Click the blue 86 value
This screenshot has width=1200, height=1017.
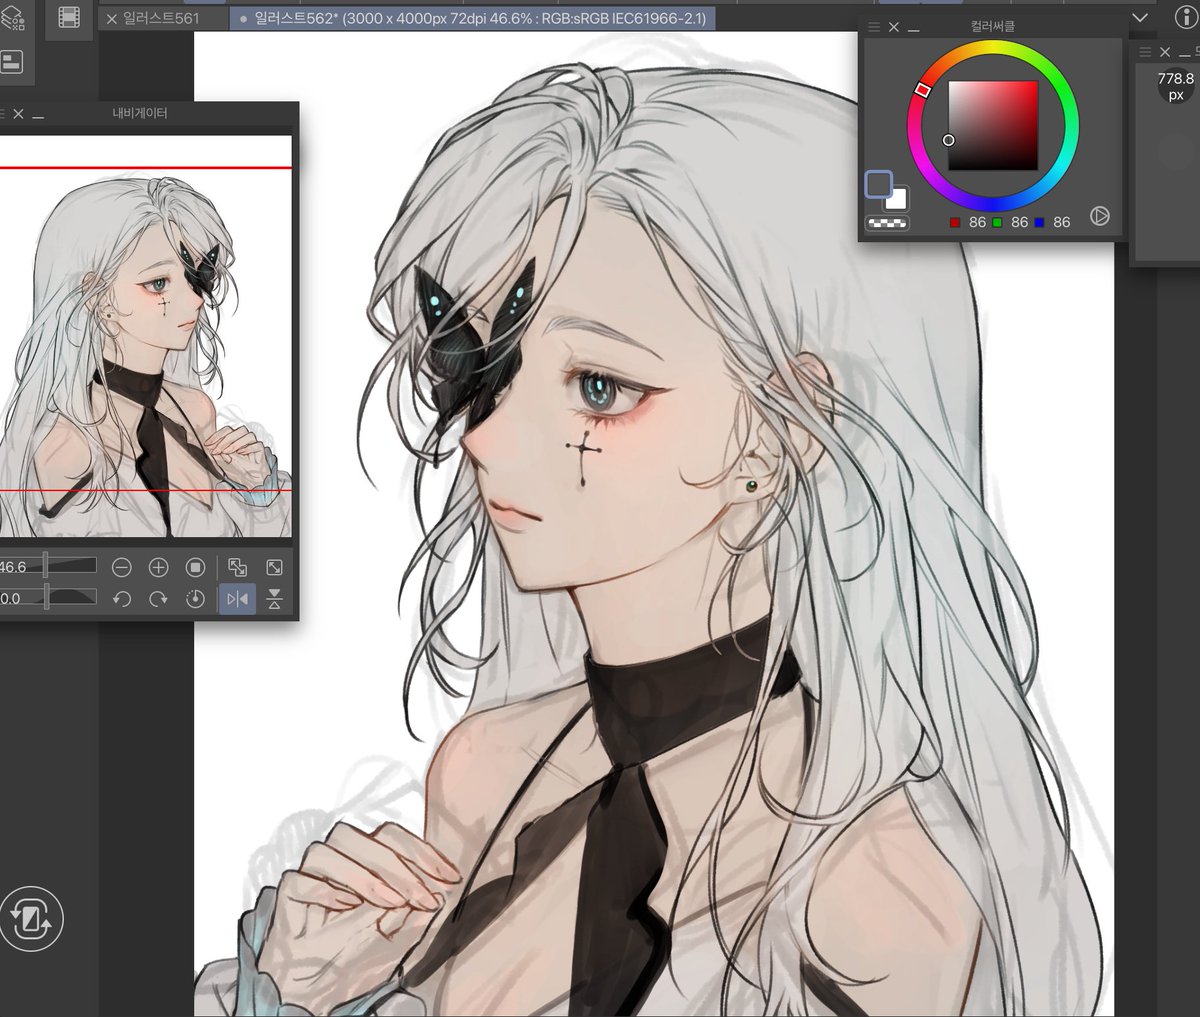tap(1061, 222)
